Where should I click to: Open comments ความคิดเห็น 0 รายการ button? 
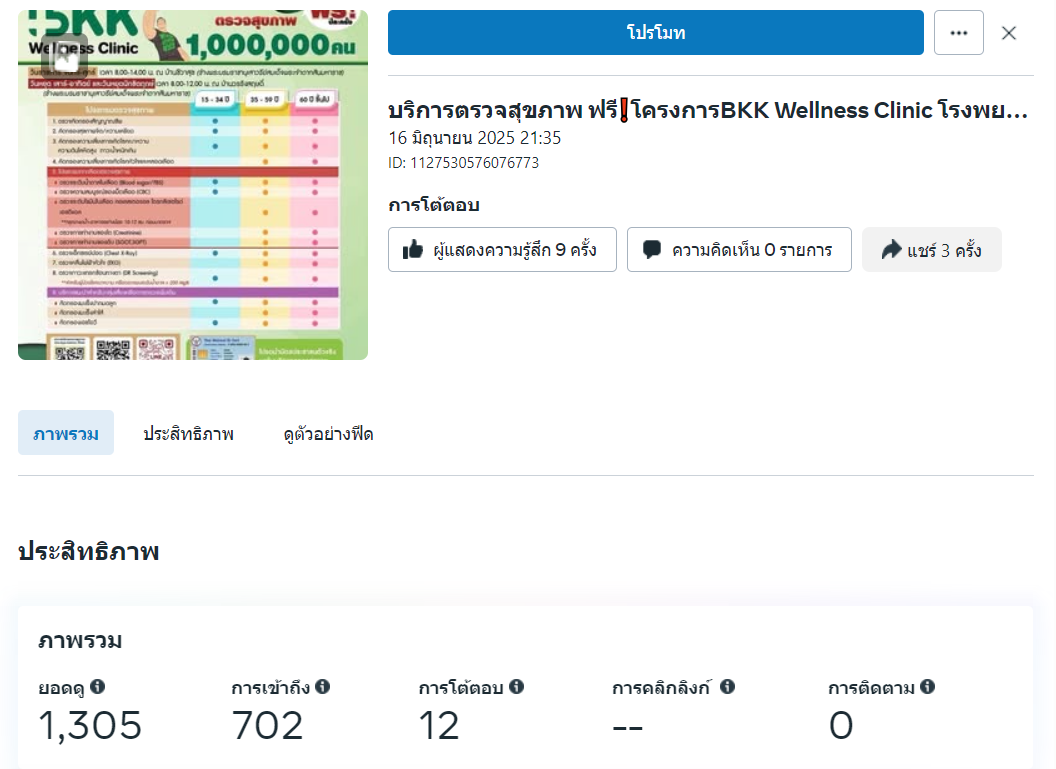pyautogui.click(x=739, y=250)
